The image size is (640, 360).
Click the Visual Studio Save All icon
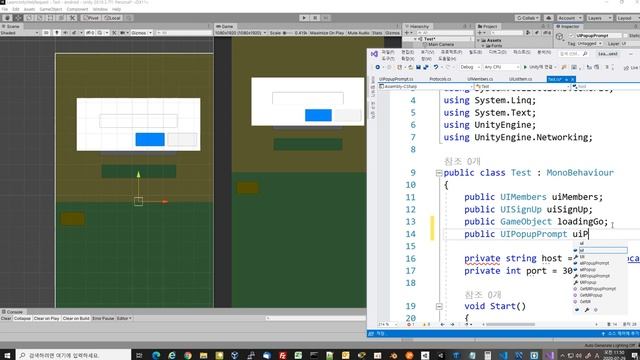tap(426, 67)
